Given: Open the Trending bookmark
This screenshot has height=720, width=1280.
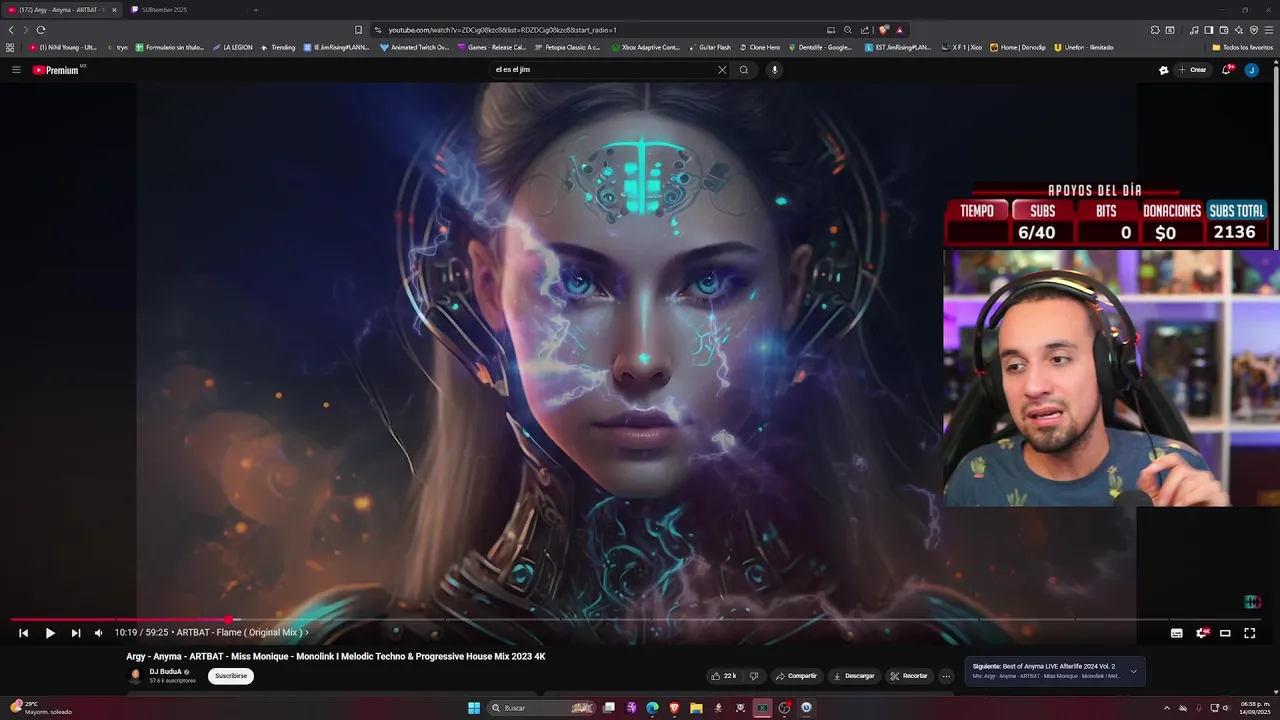Looking at the screenshot, I should pos(278,47).
